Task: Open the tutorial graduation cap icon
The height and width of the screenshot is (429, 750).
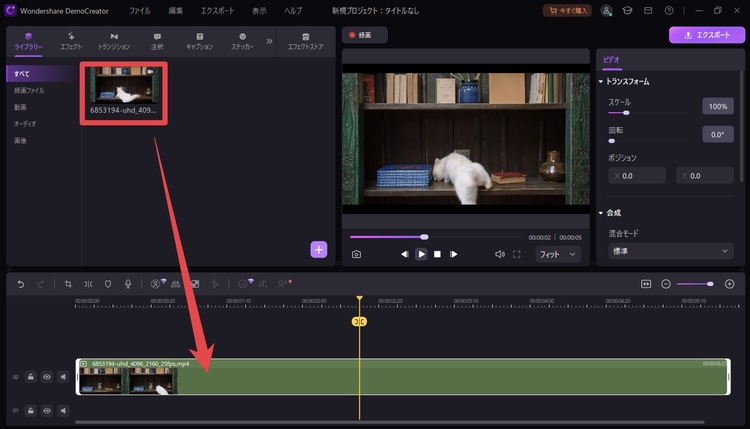Action: [627, 11]
